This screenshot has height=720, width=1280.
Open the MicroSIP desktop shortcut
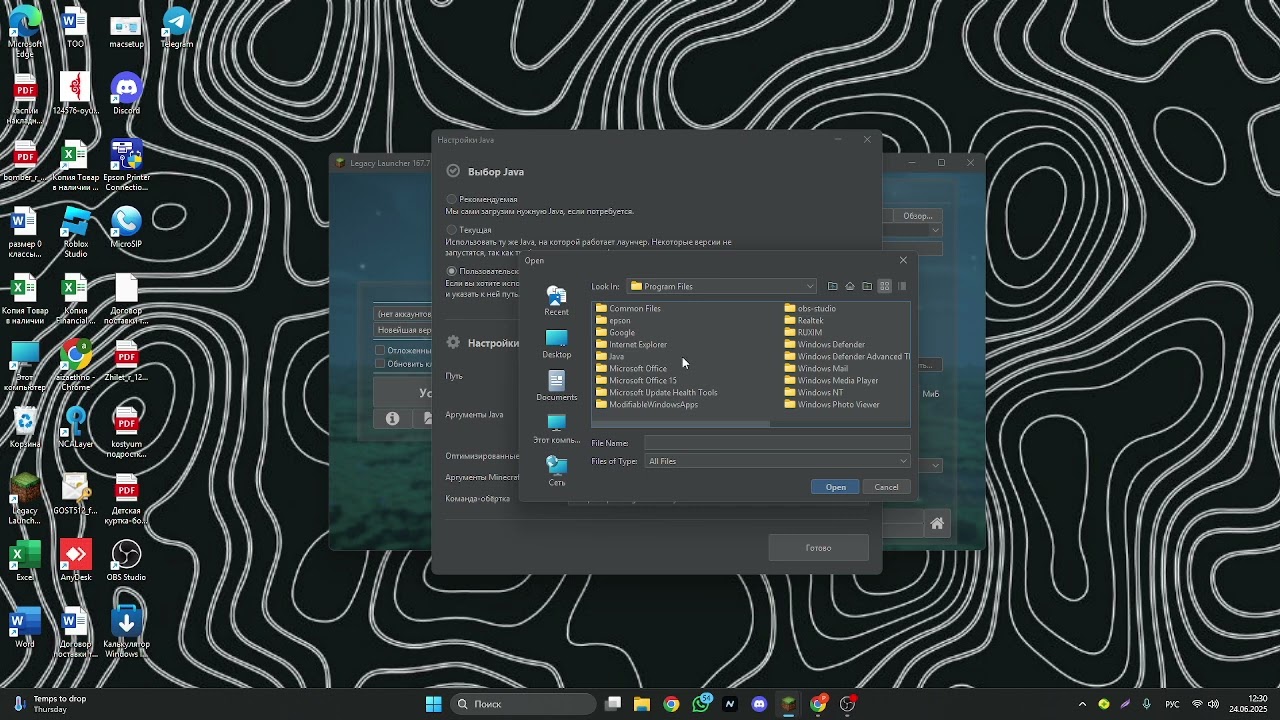pyautogui.click(x=126, y=227)
